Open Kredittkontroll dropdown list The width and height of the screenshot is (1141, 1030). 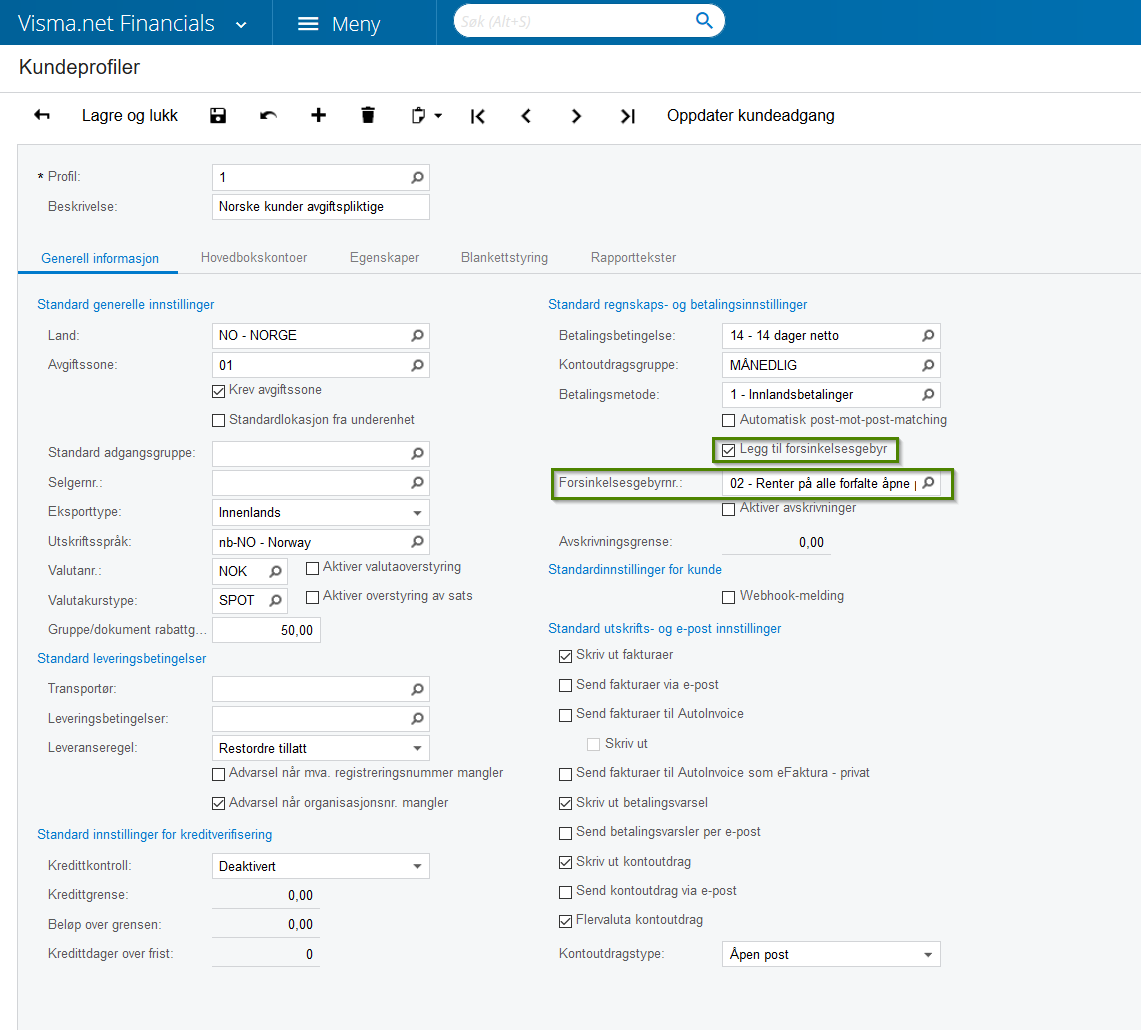[417, 866]
